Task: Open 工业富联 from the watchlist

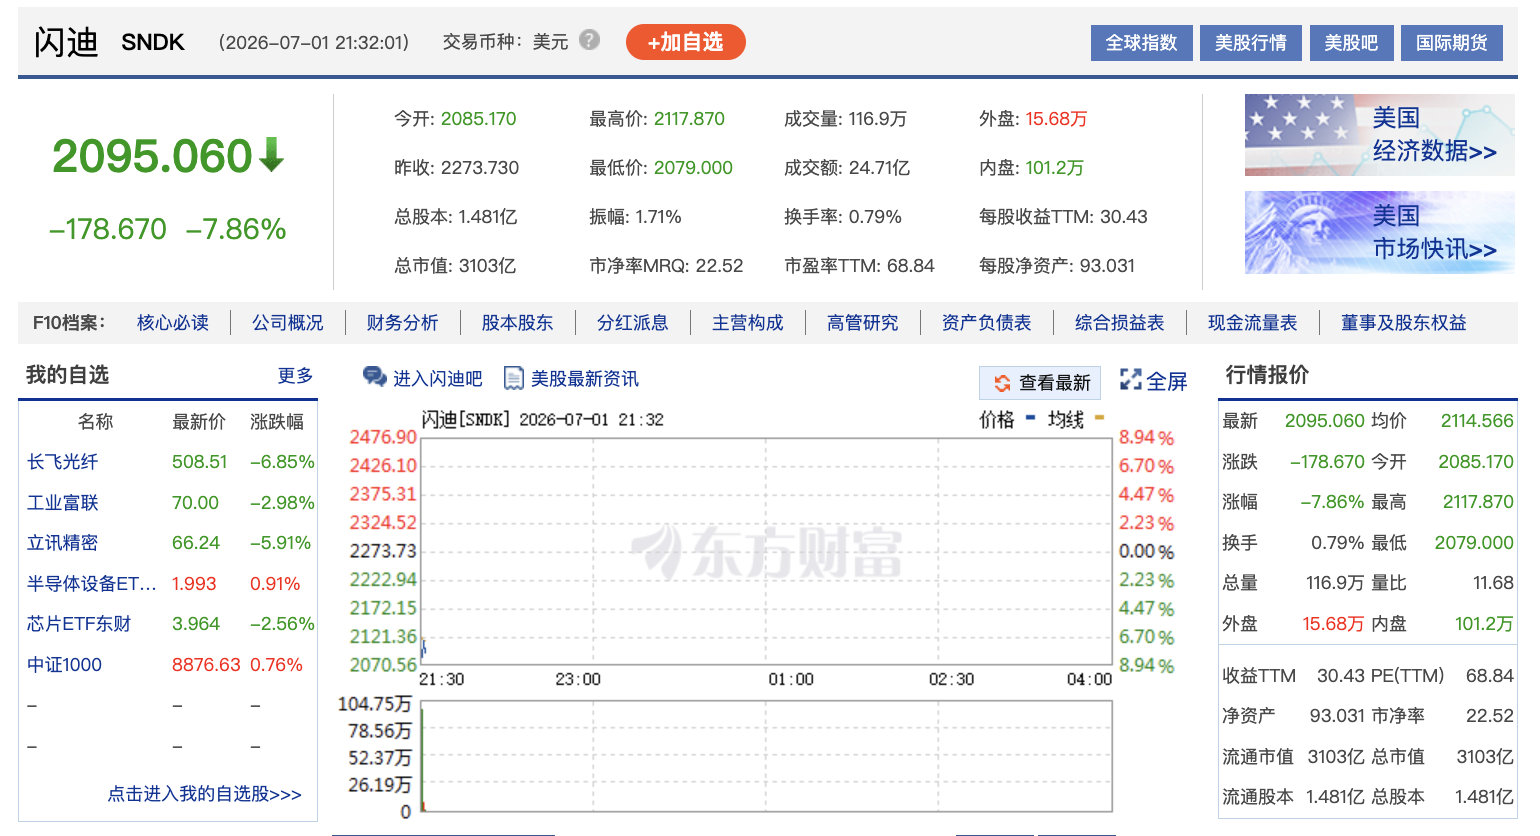Action: click(x=62, y=502)
